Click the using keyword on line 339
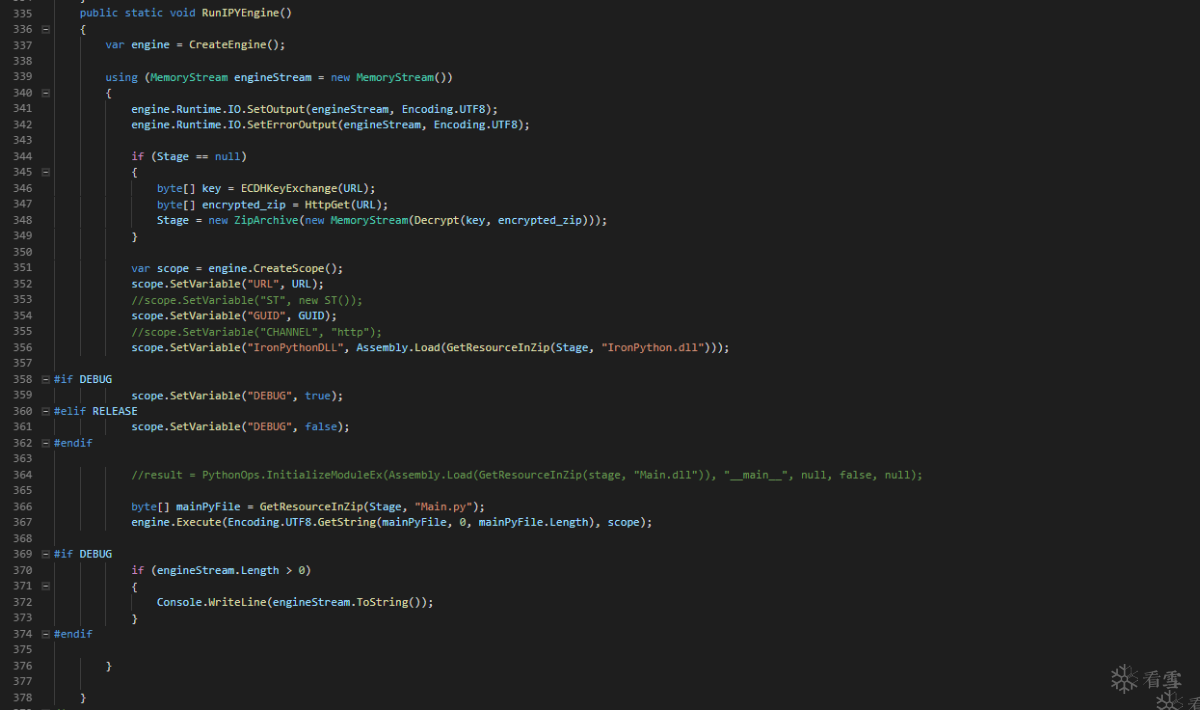This screenshot has width=1200, height=710. 121,77
